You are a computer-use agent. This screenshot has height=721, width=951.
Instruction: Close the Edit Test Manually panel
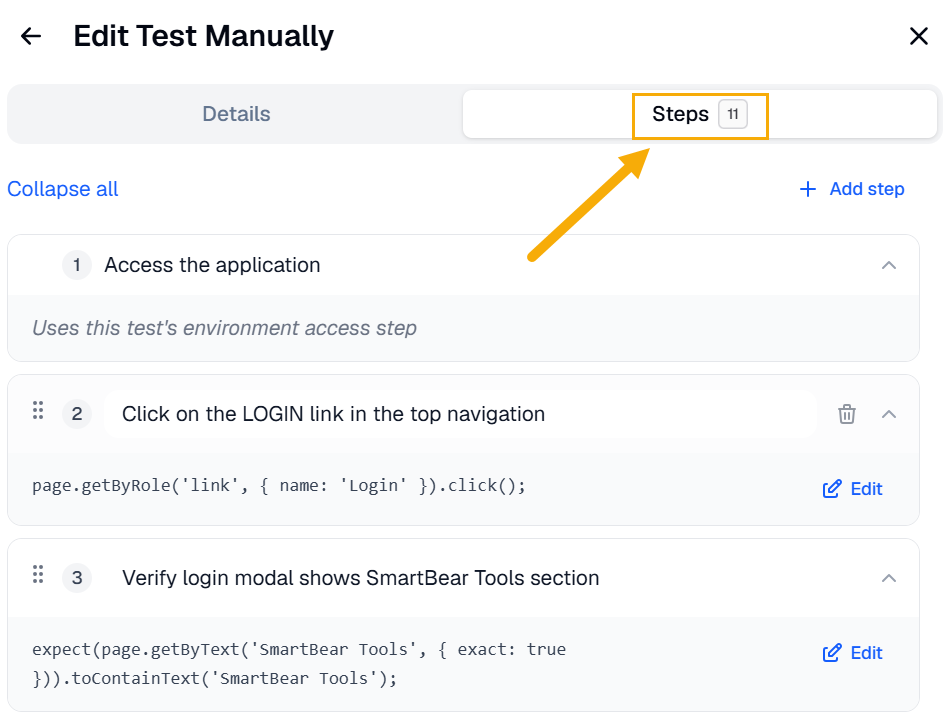pyautogui.click(x=919, y=36)
